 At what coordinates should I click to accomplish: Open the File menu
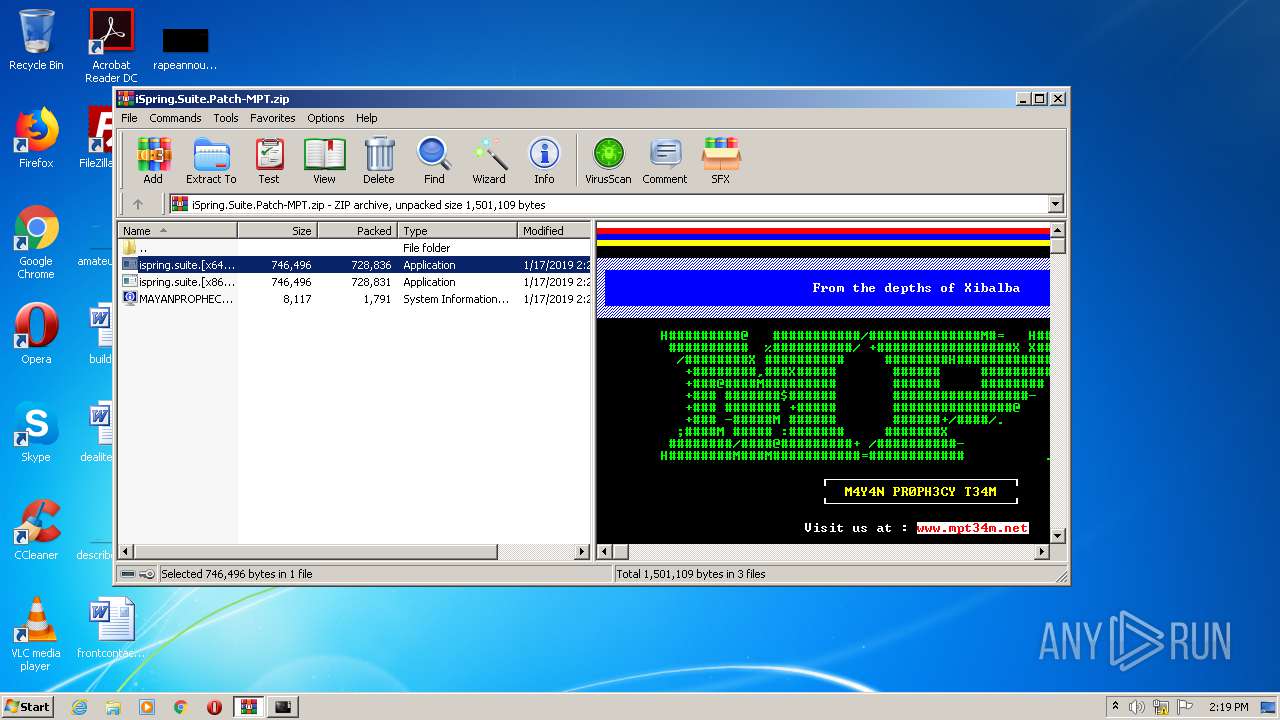(x=129, y=118)
